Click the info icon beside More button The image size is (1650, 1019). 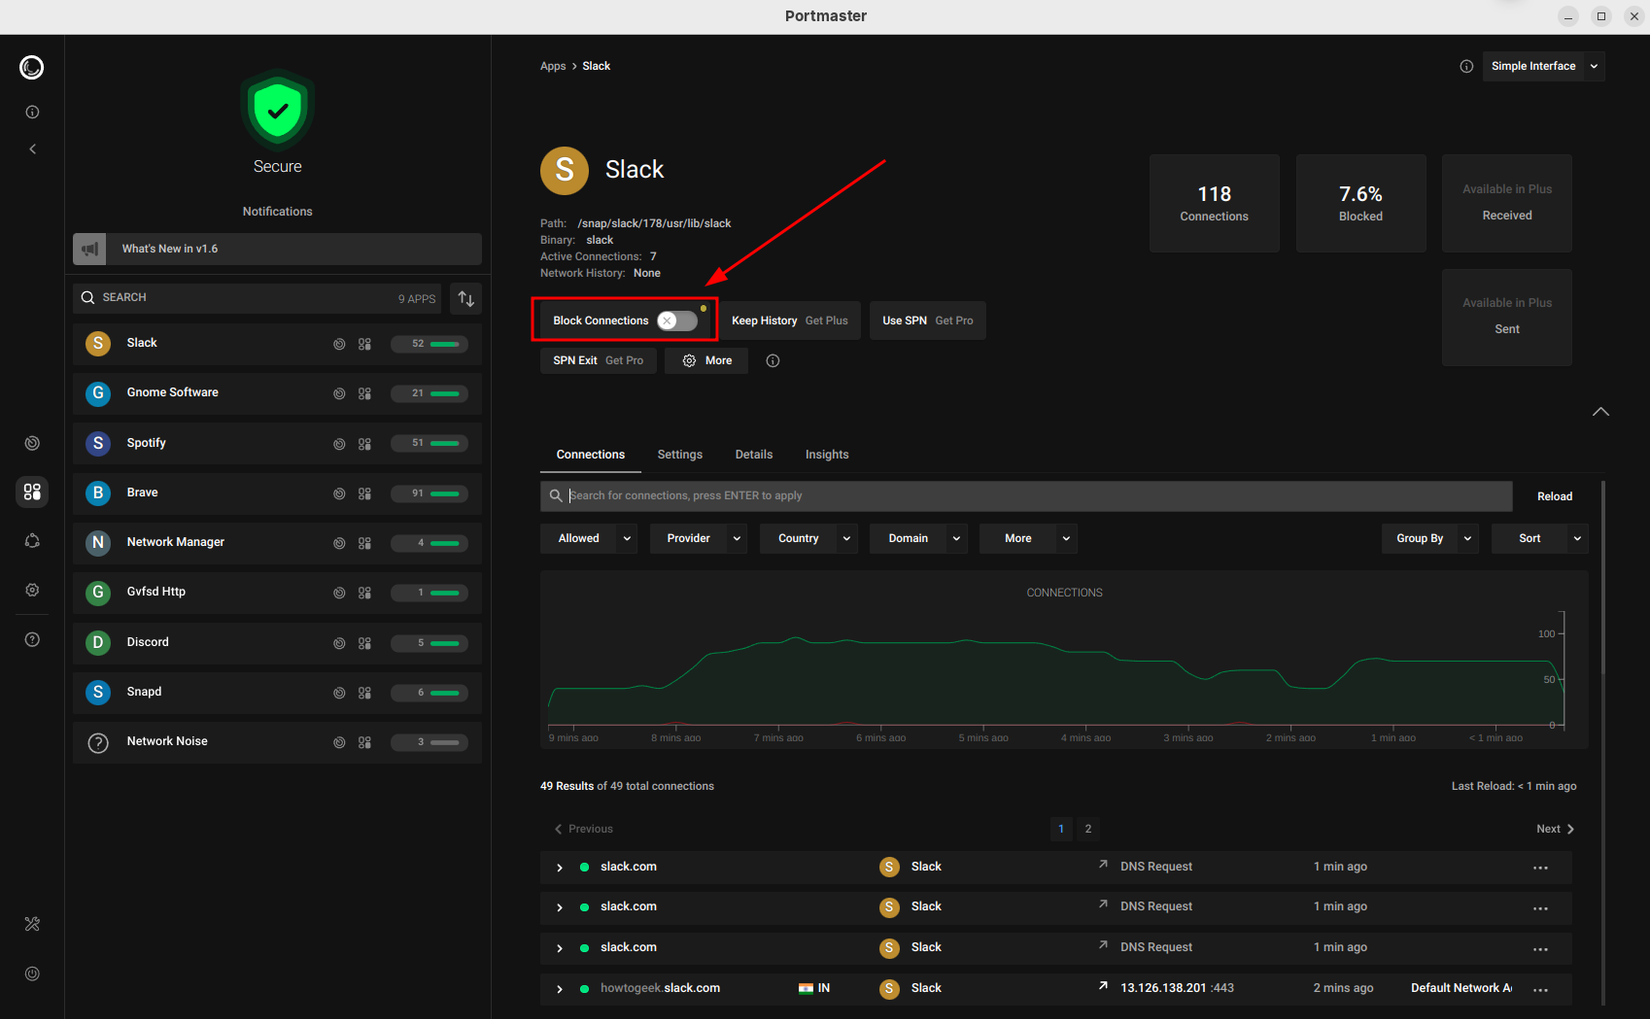click(x=773, y=361)
